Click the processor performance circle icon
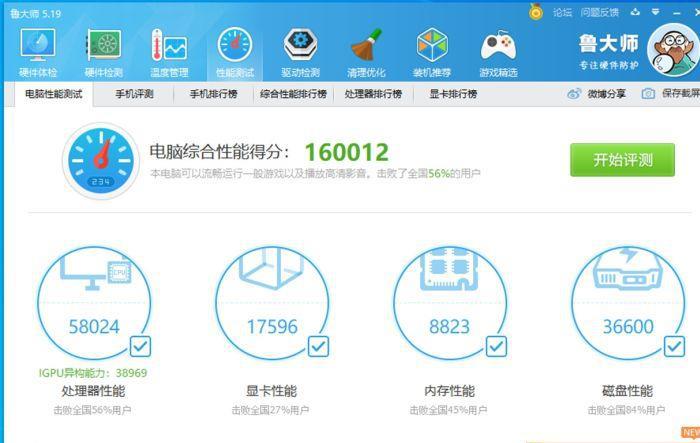 94,303
